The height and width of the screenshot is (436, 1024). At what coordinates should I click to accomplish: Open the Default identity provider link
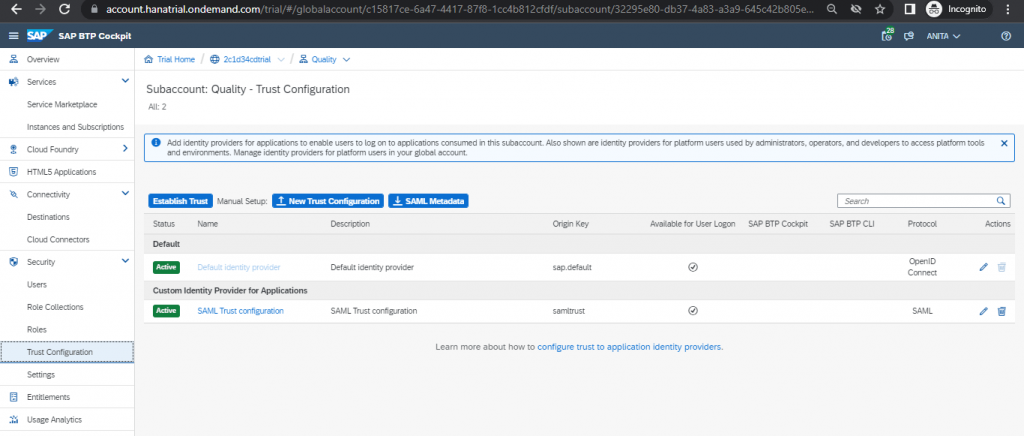pos(239,267)
